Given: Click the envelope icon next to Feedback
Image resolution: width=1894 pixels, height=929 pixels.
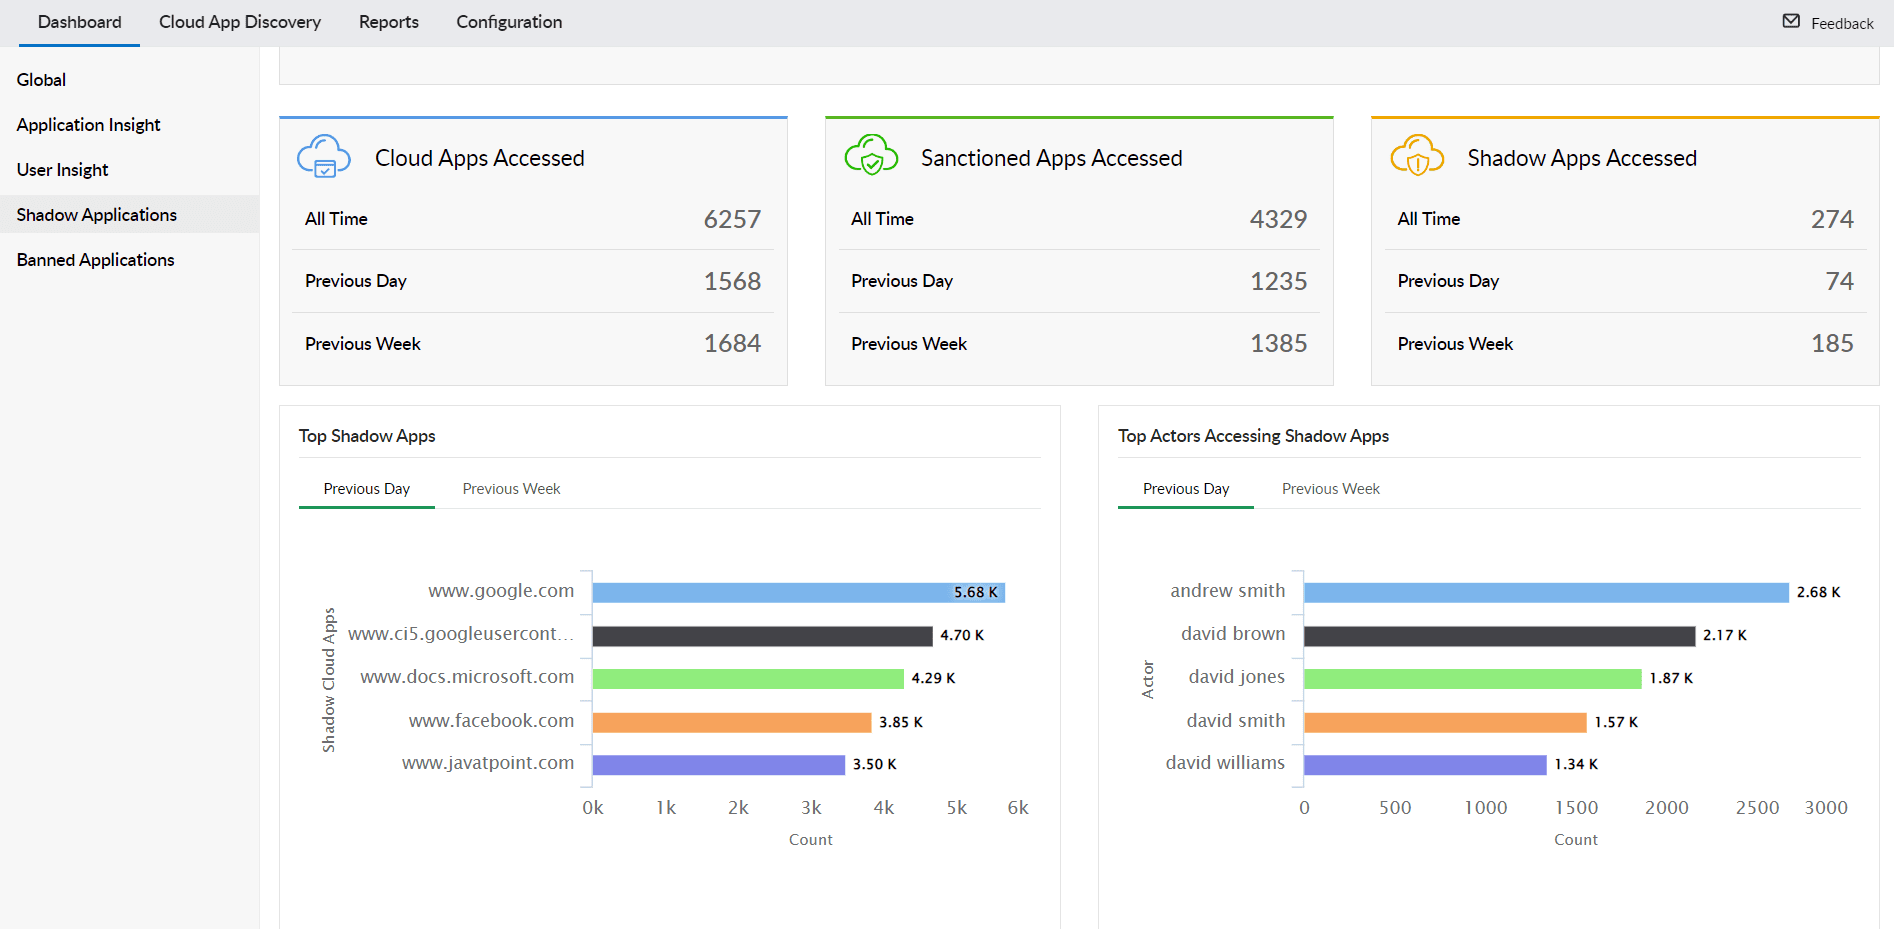Looking at the screenshot, I should (x=1789, y=19).
